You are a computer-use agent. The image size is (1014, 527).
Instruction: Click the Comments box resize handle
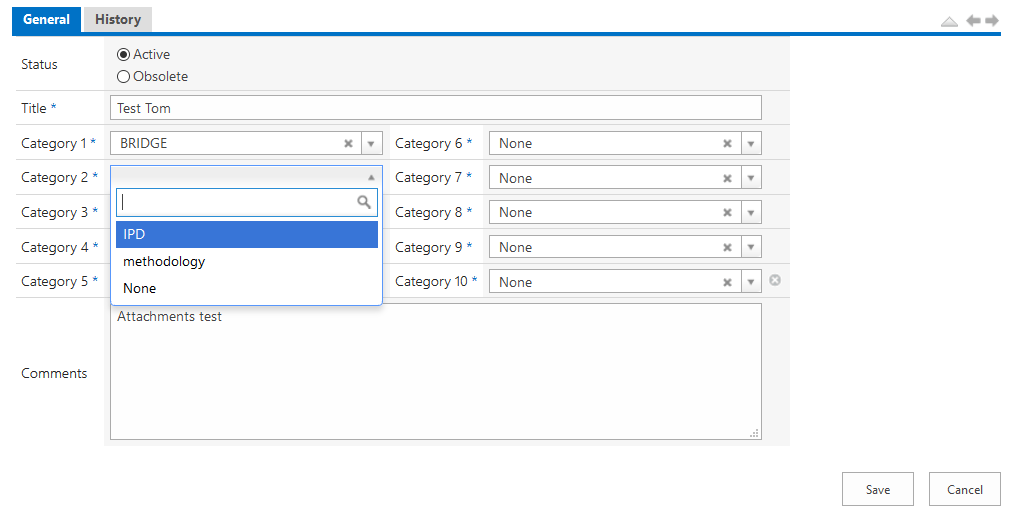(x=754, y=433)
